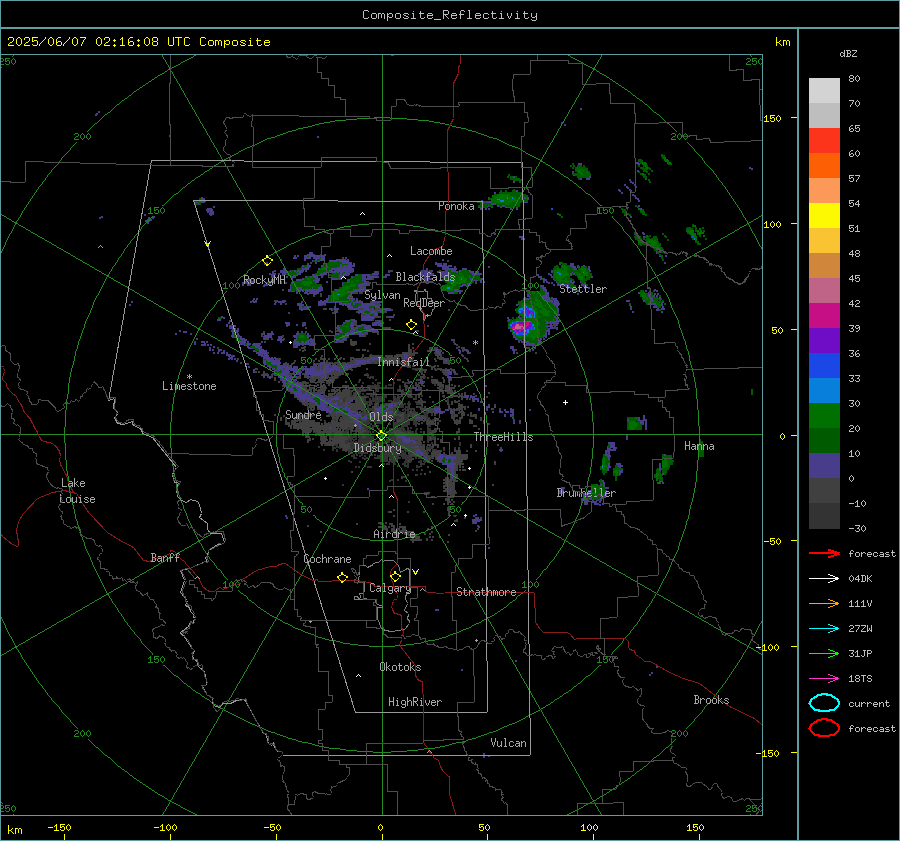Click the Lacombe city label

431,251
